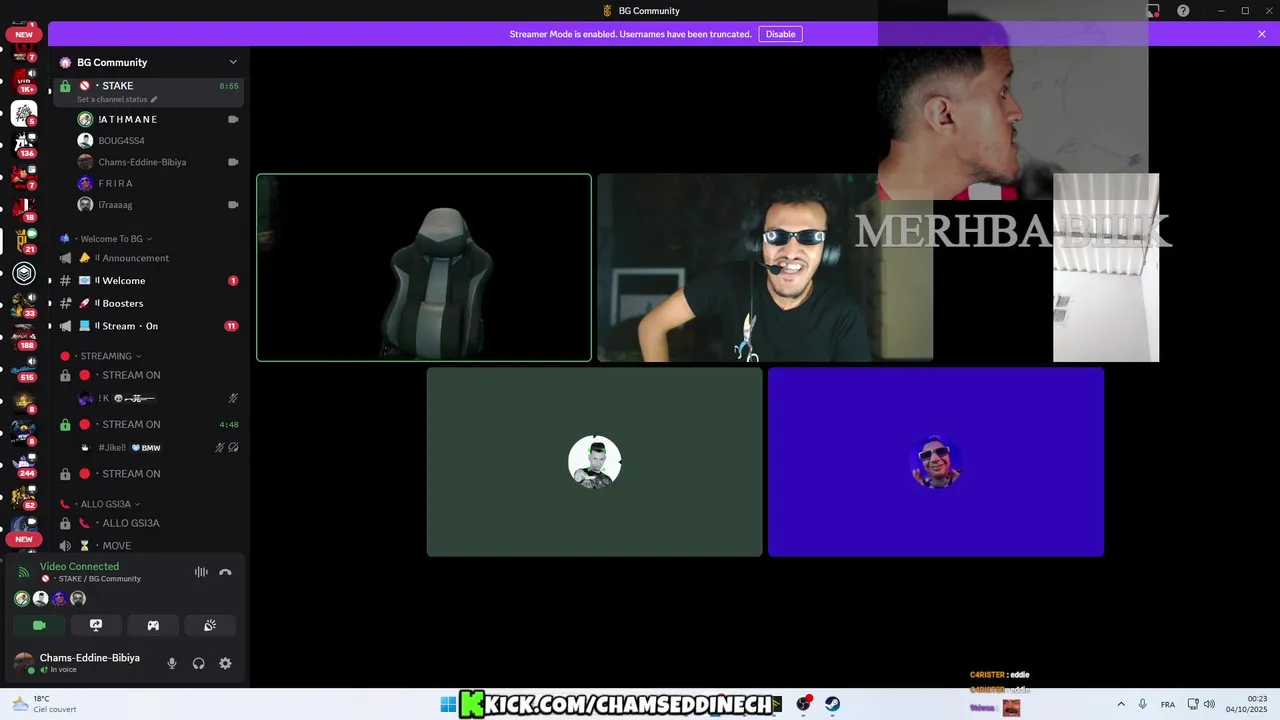The image size is (1280, 720).
Task: Disable Streamer Mode via banner button
Action: (780, 34)
